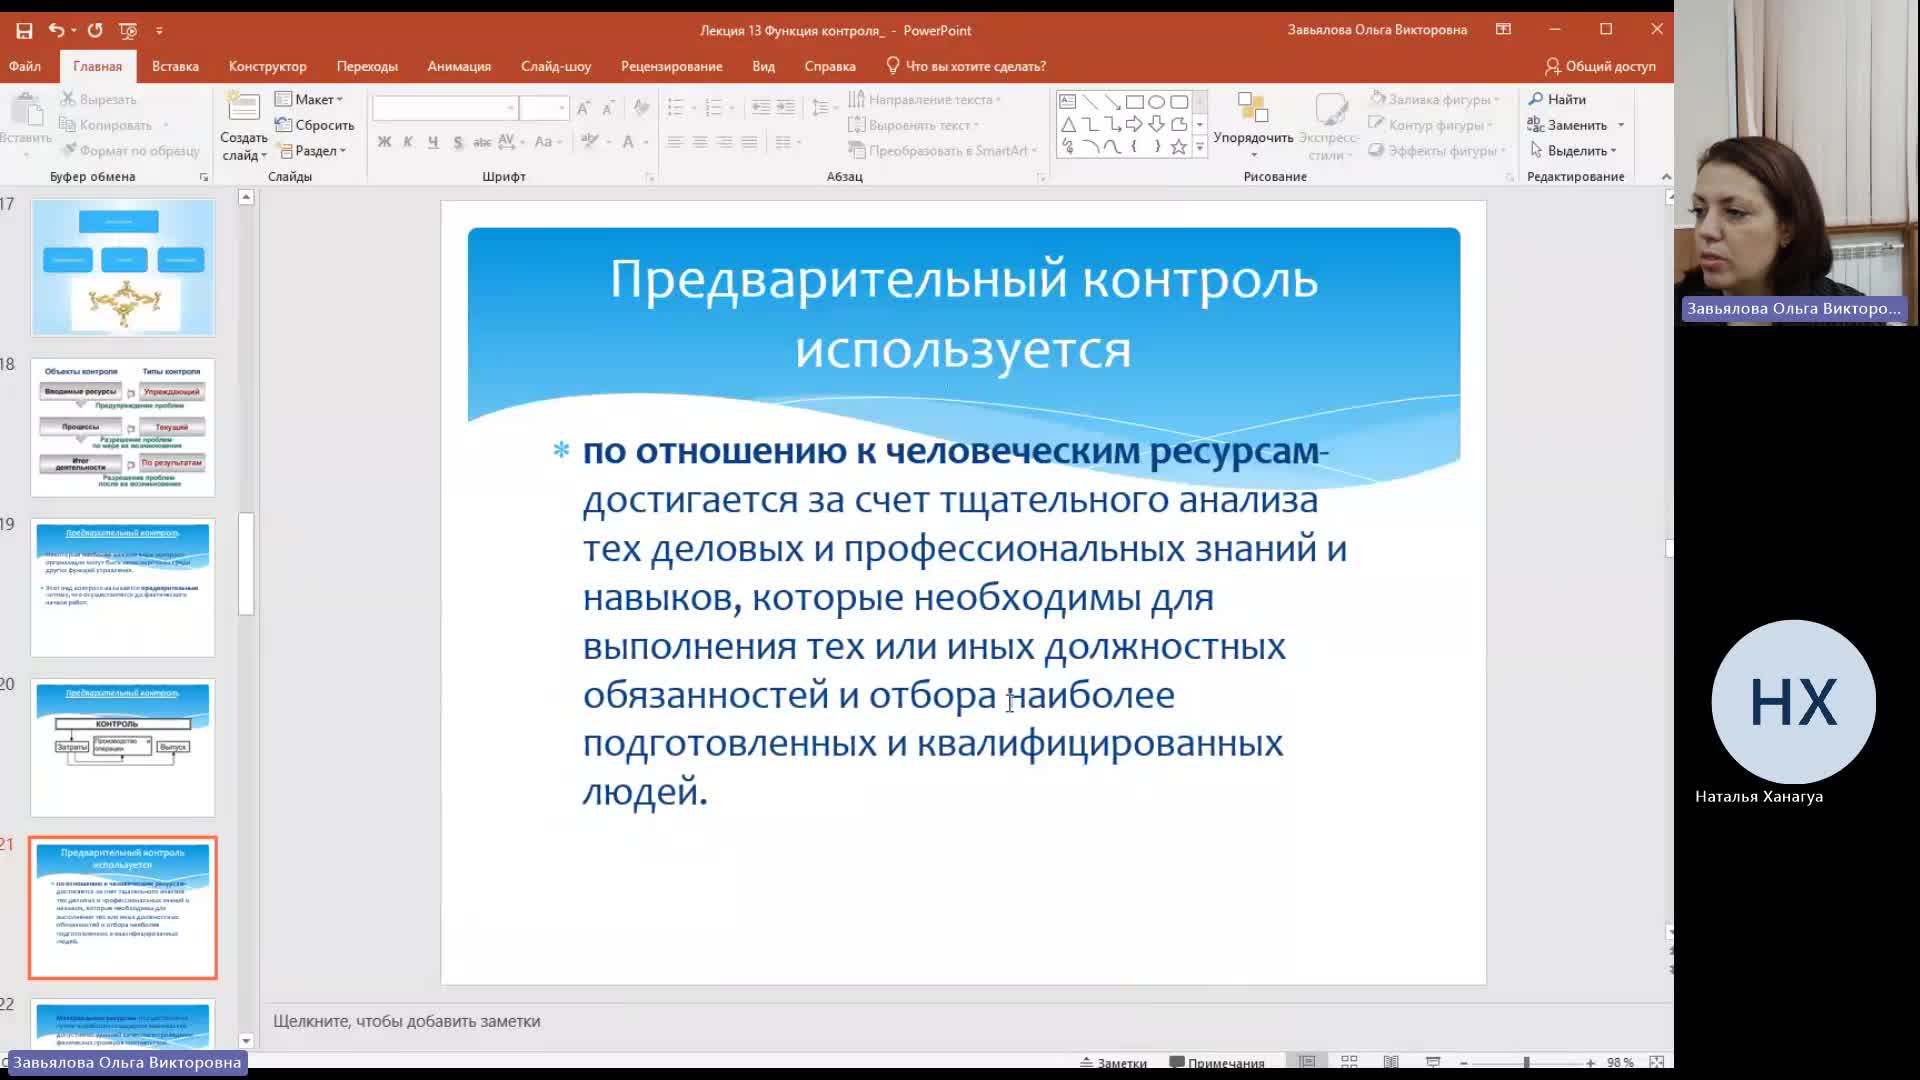Click the 'Что вы хотите сделать?' search box

[966, 66]
